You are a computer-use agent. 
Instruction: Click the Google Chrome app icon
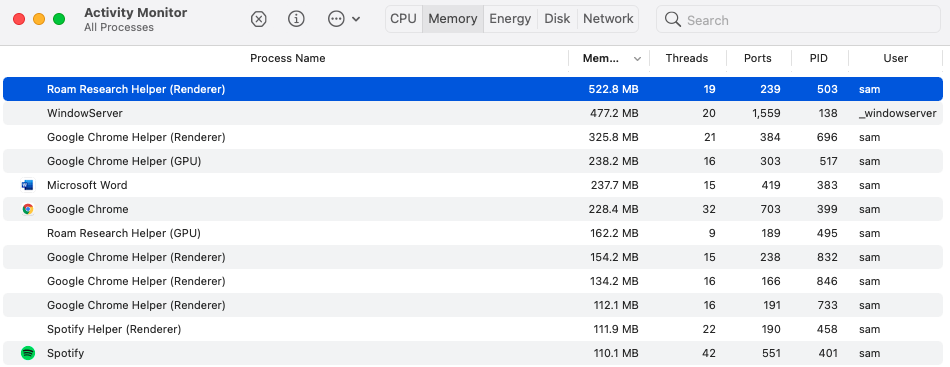point(27,210)
